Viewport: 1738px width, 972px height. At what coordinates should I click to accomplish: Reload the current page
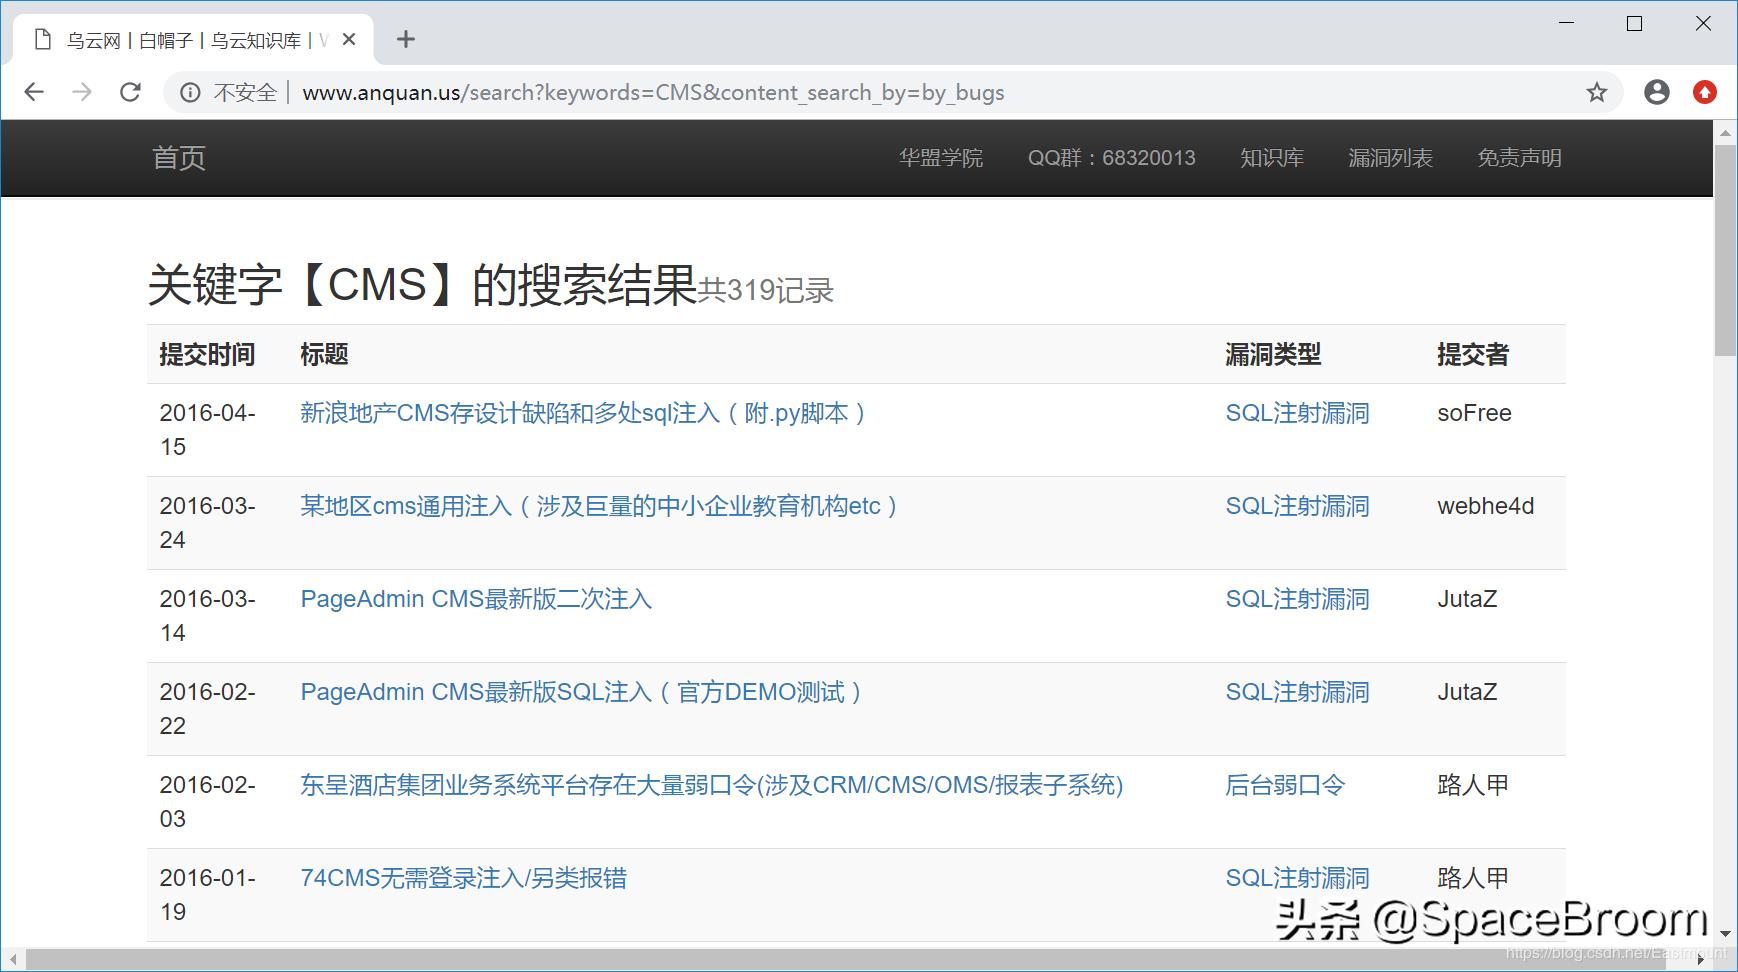click(x=130, y=92)
